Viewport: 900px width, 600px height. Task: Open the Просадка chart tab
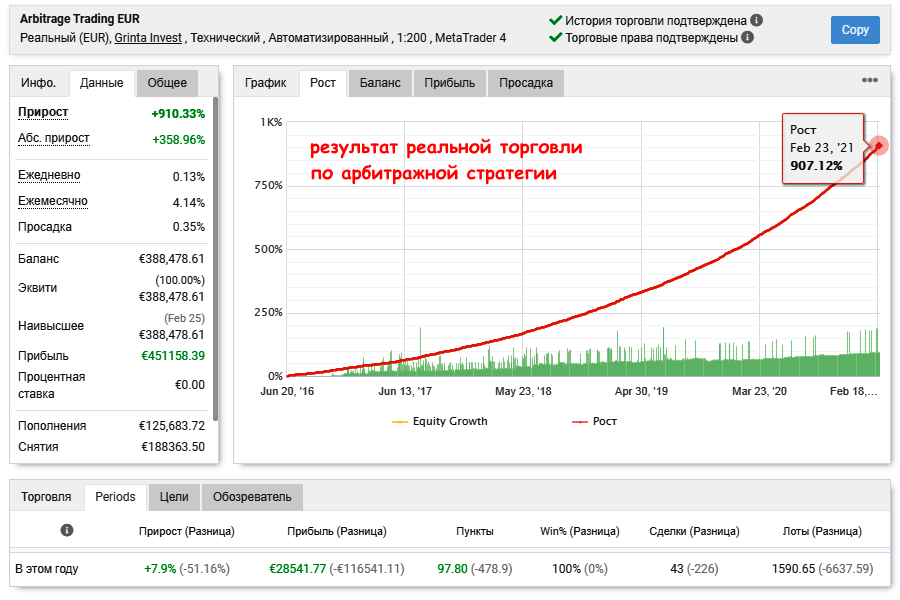(x=526, y=83)
